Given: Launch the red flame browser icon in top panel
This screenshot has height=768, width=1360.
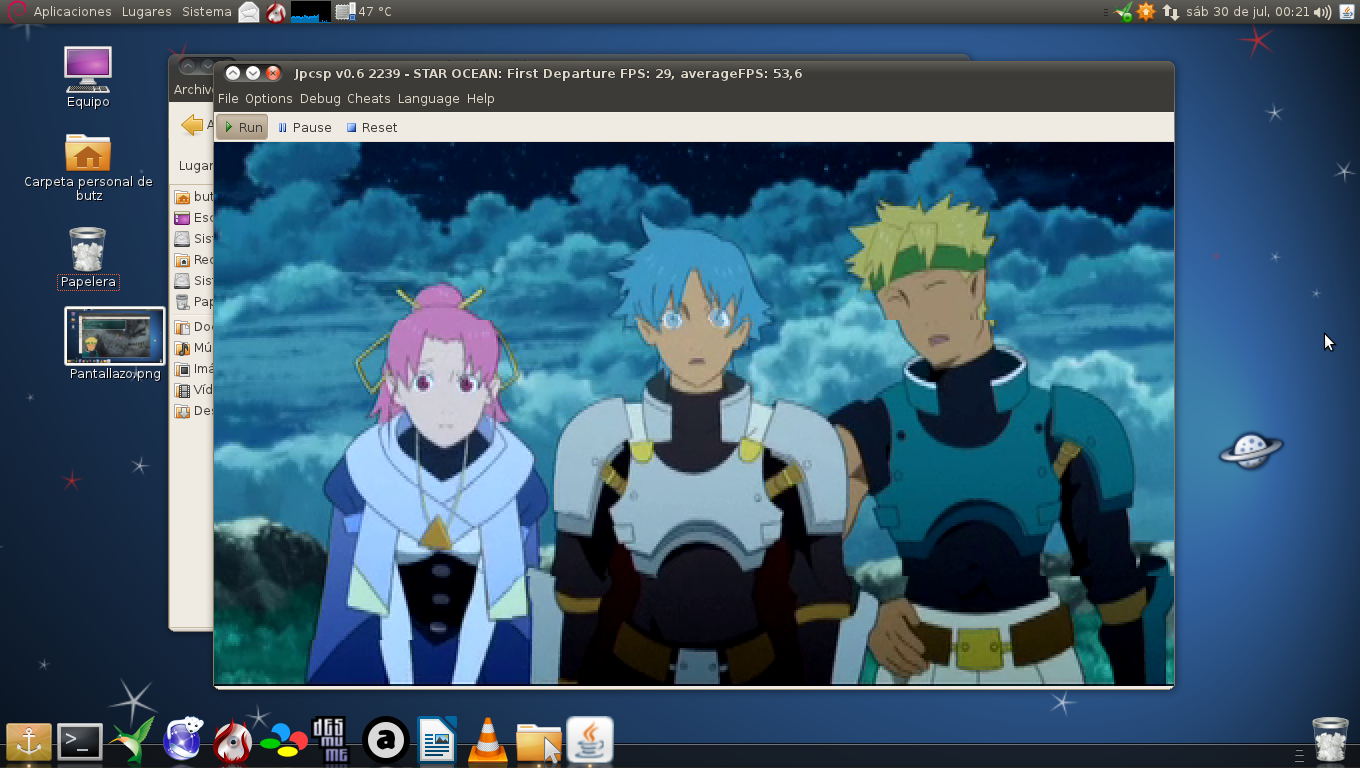Looking at the screenshot, I should [x=276, y=12].
